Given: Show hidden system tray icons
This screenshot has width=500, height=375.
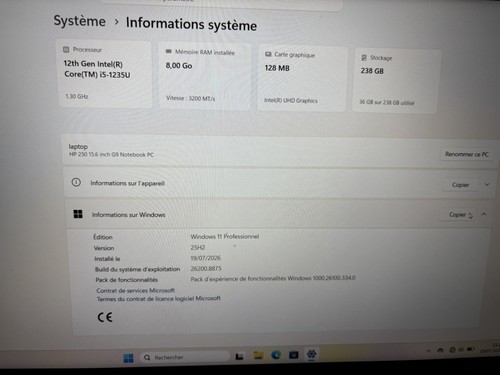Looking at the screenshot, I should (429, 351).
